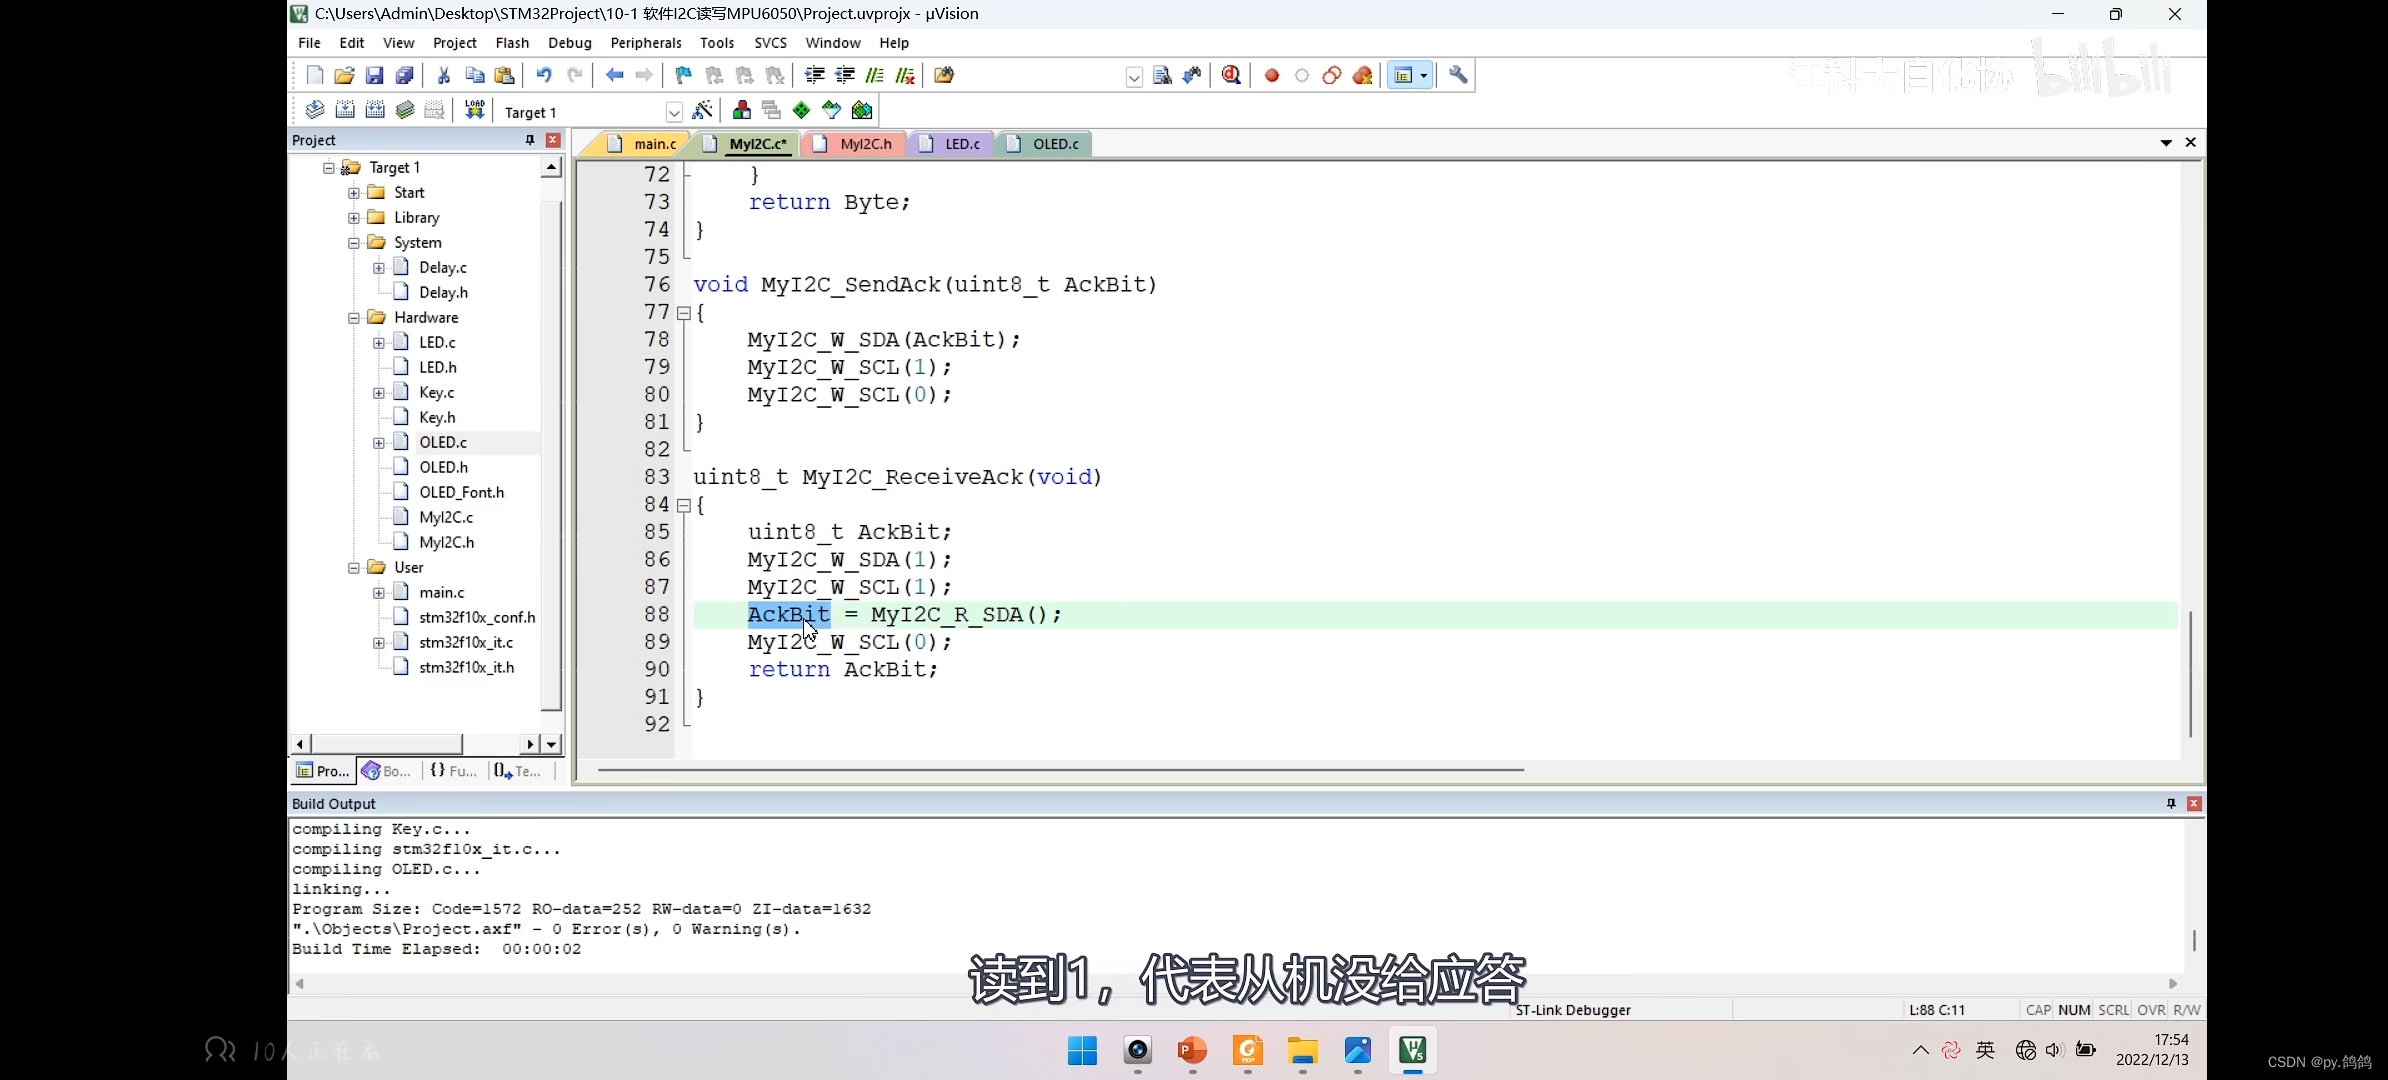Insert breakpoint red dot icon
The height and width of the screenshot is (1080, 2388).
click(1272, 75)
